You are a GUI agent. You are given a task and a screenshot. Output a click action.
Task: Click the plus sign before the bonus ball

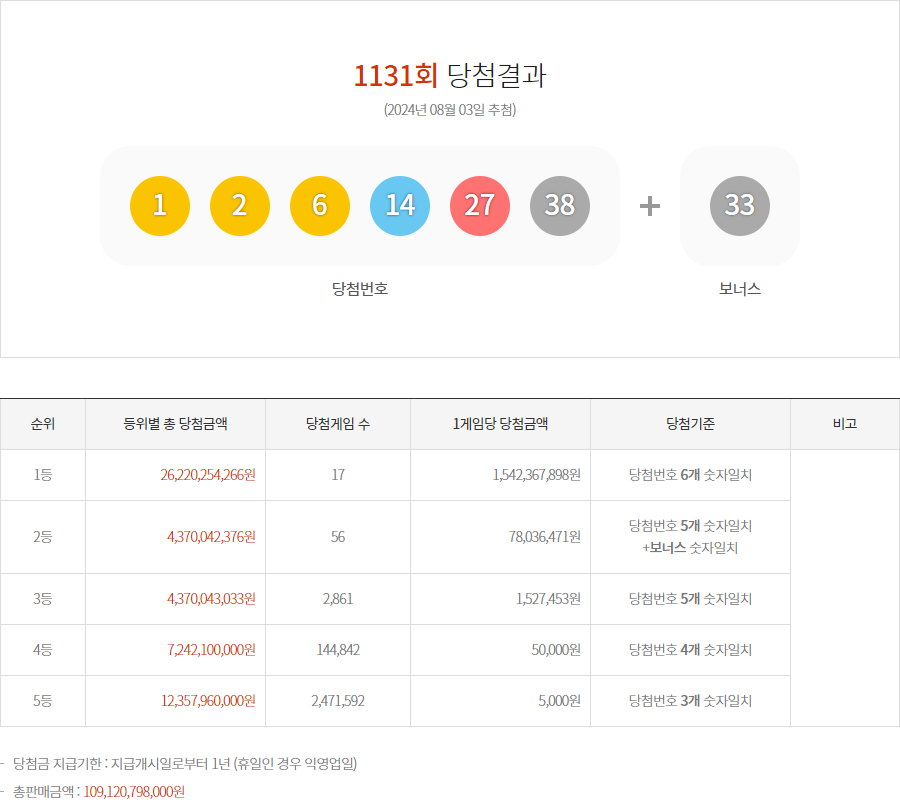(650, 206)
